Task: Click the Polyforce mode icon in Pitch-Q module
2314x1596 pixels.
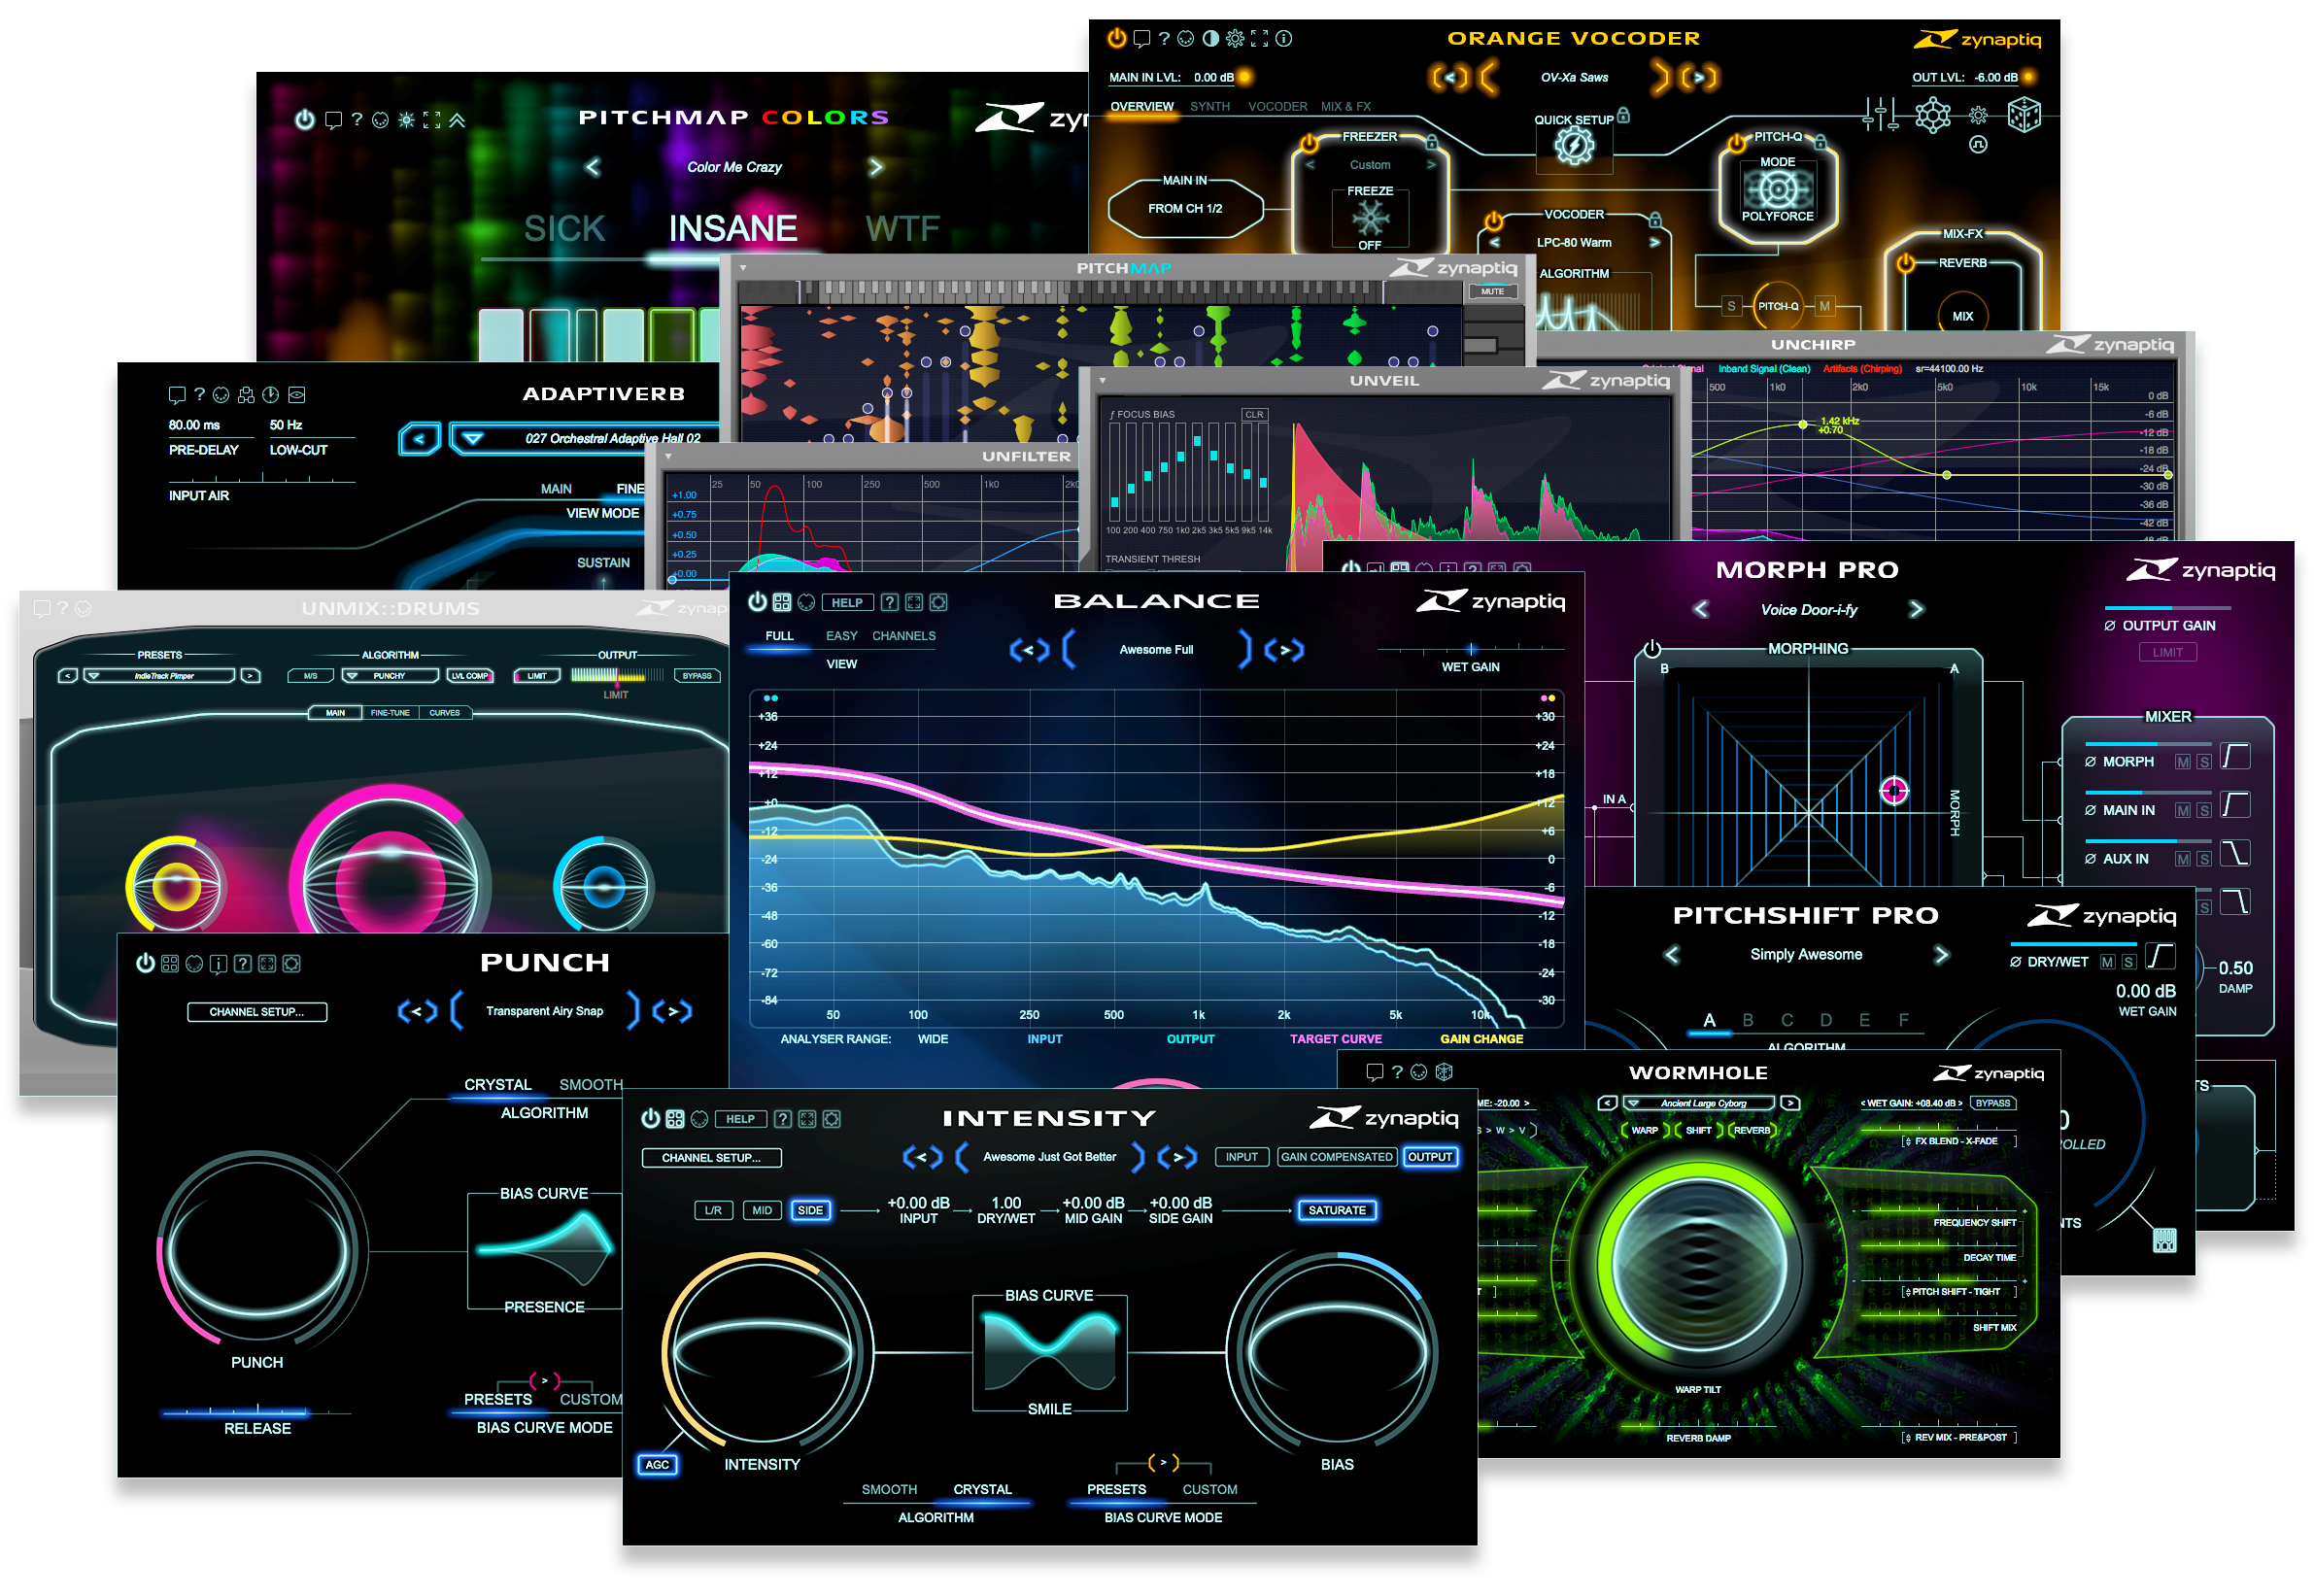Action: click(1777, 189)
